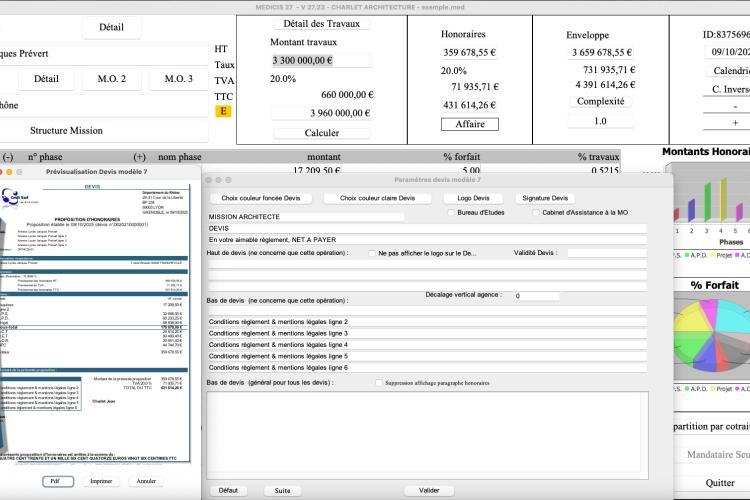Click the (-) remove phase control
Viewport: 750px width, 500px height.
(x=8, y=157)
